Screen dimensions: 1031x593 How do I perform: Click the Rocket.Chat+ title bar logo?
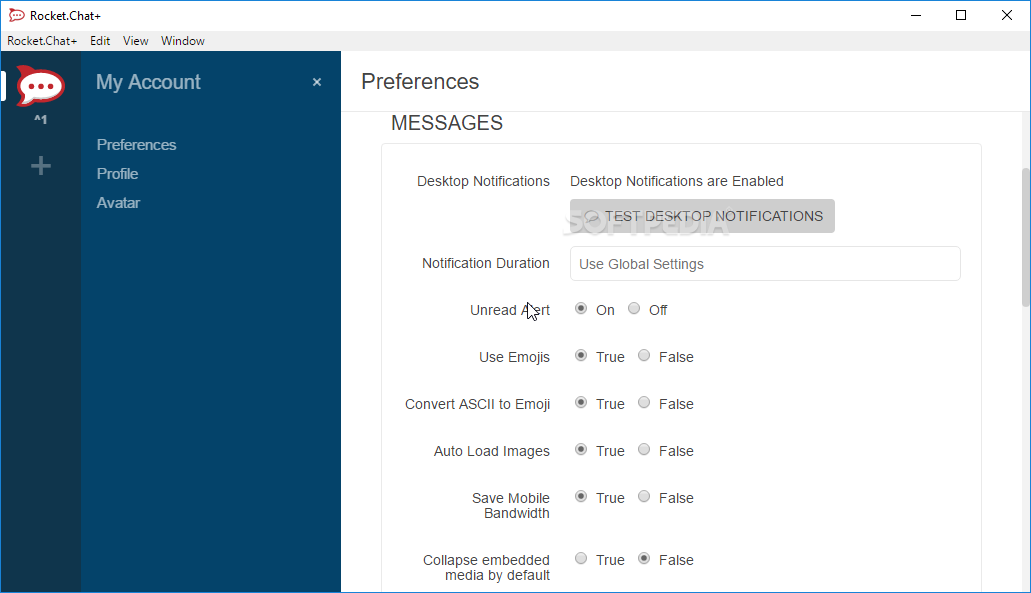coord(16,15)
